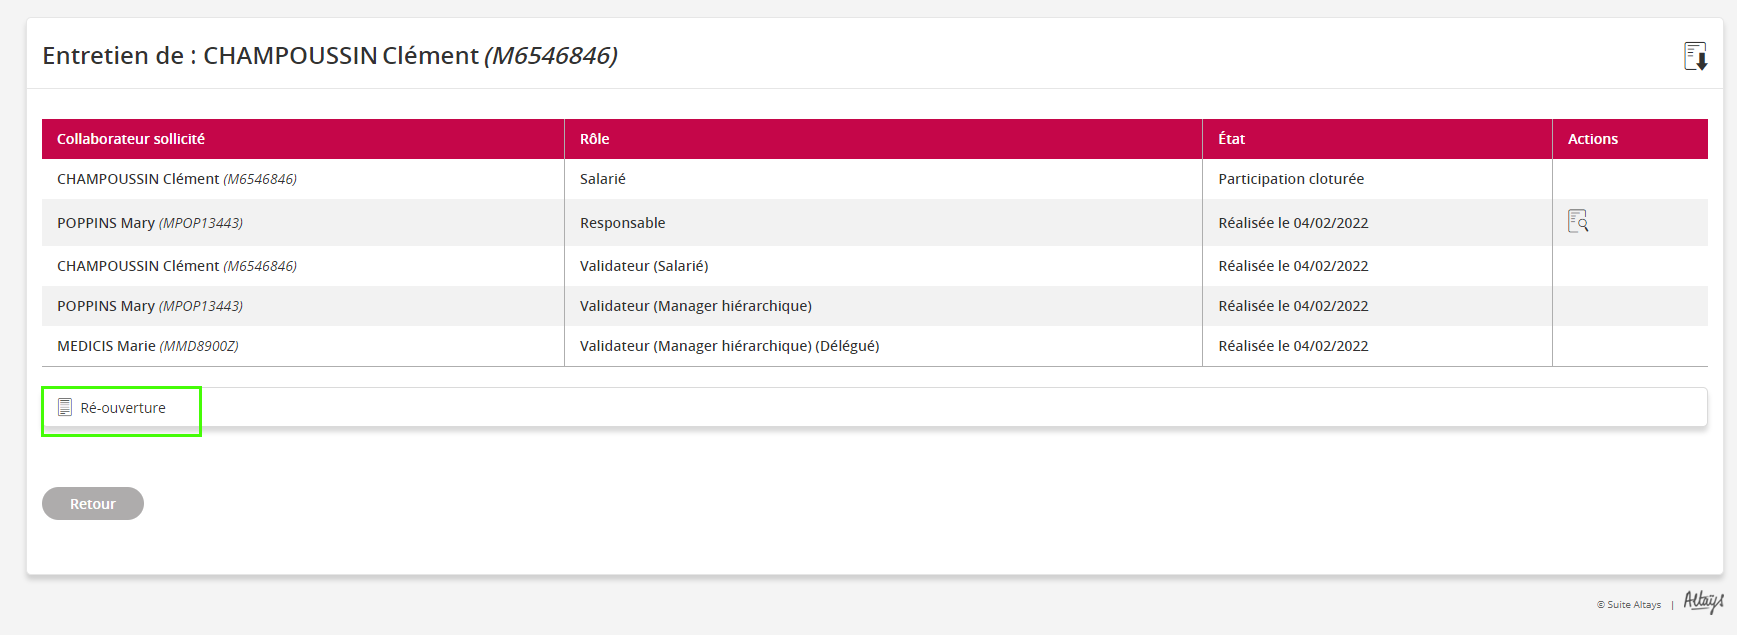Click the document icon beside Ré-ouverture

[65, 407]
